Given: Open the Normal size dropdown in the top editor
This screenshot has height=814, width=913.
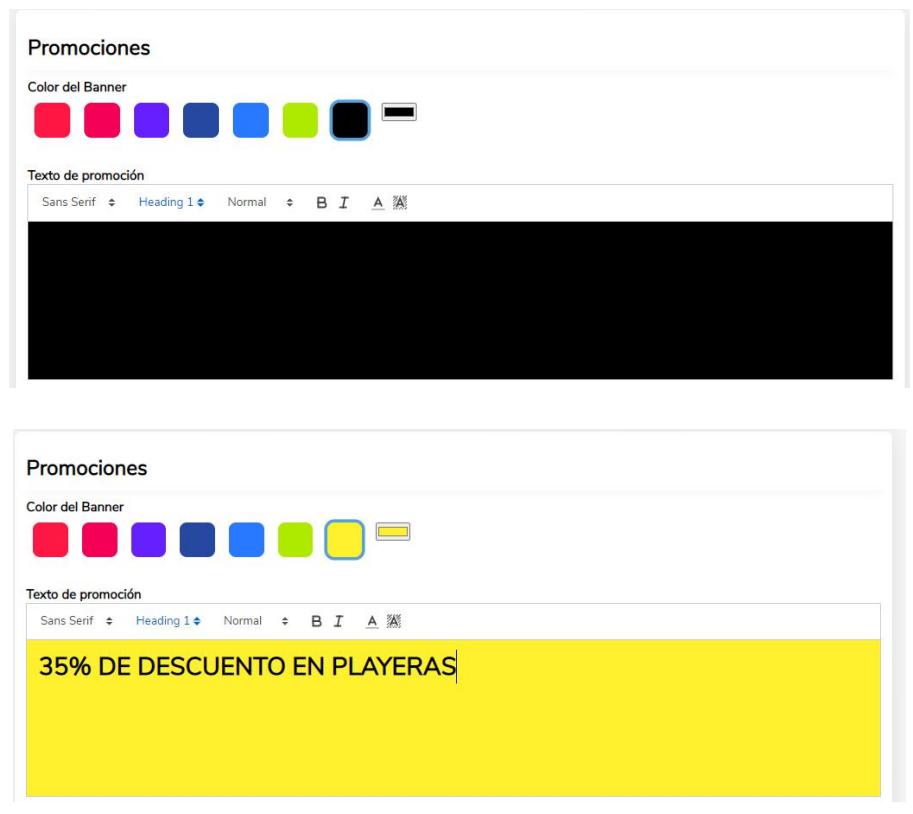Looking at the screenshot, I should coord(260,202).
